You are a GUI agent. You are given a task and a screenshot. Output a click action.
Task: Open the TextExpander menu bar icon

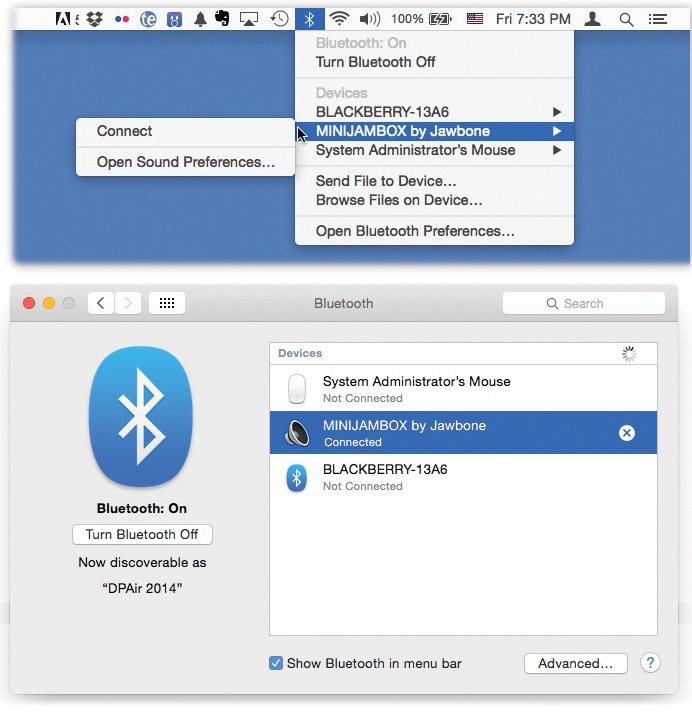coord(148,20)
